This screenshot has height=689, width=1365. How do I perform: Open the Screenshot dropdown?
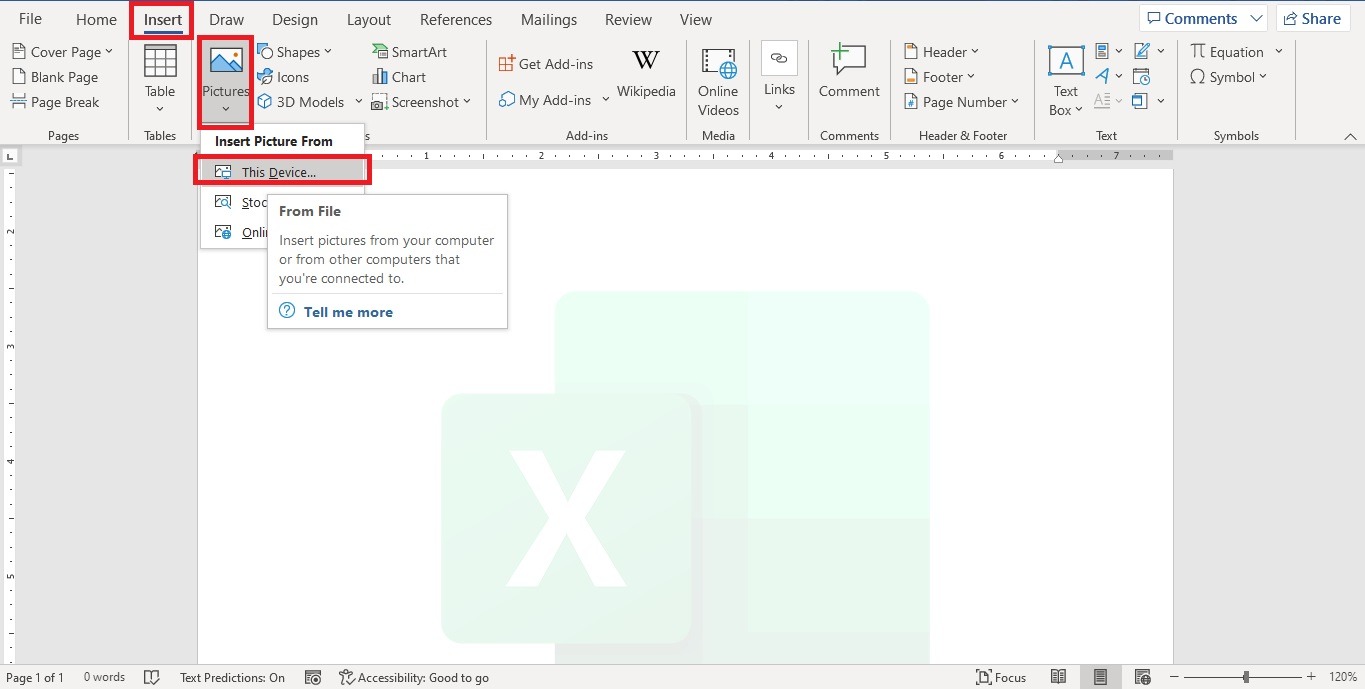(x=421, y=102)
